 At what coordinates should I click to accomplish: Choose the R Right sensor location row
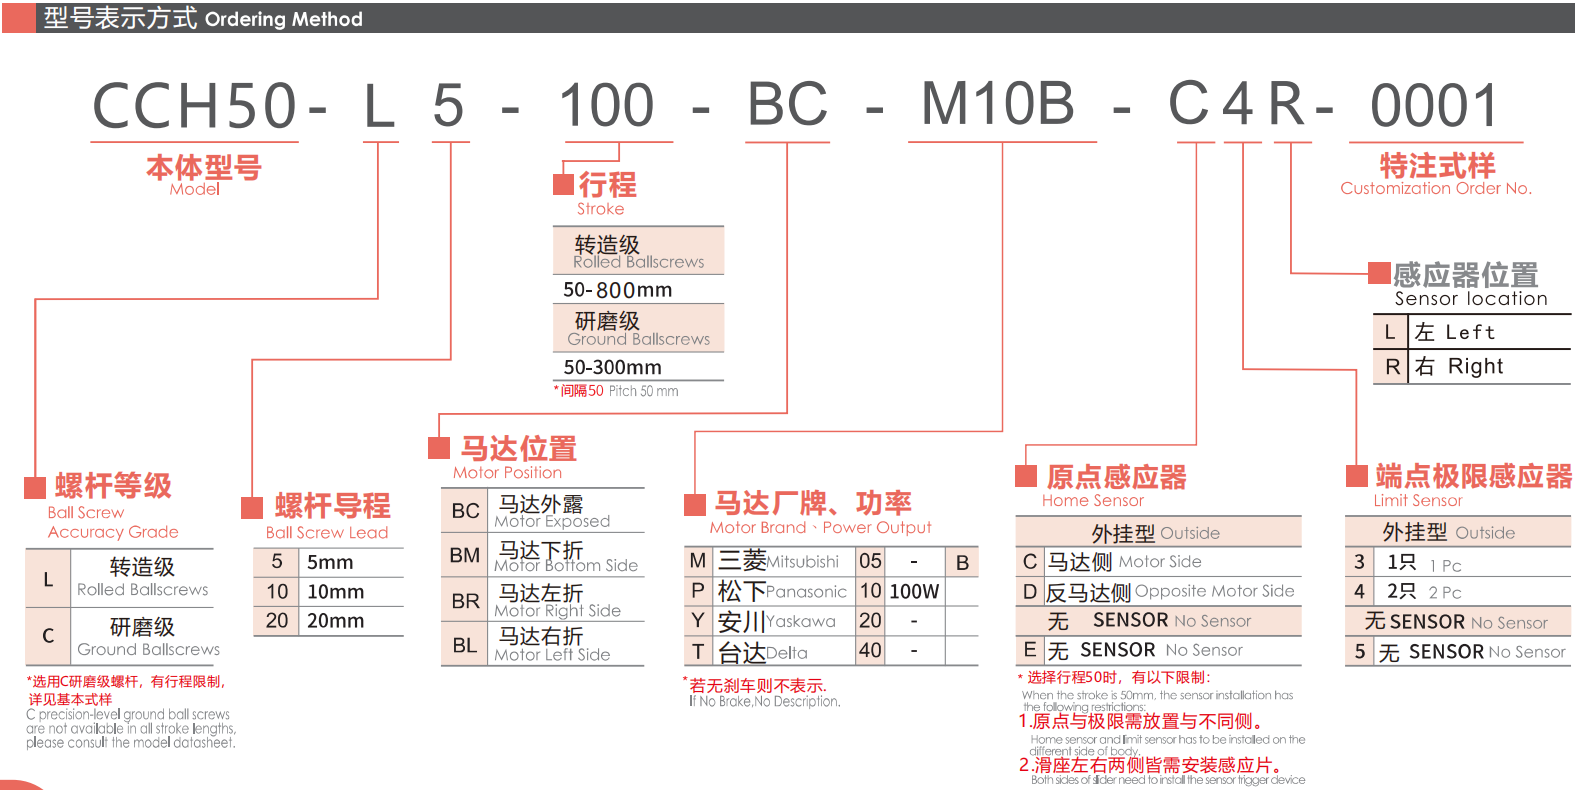click(1471, 367)
